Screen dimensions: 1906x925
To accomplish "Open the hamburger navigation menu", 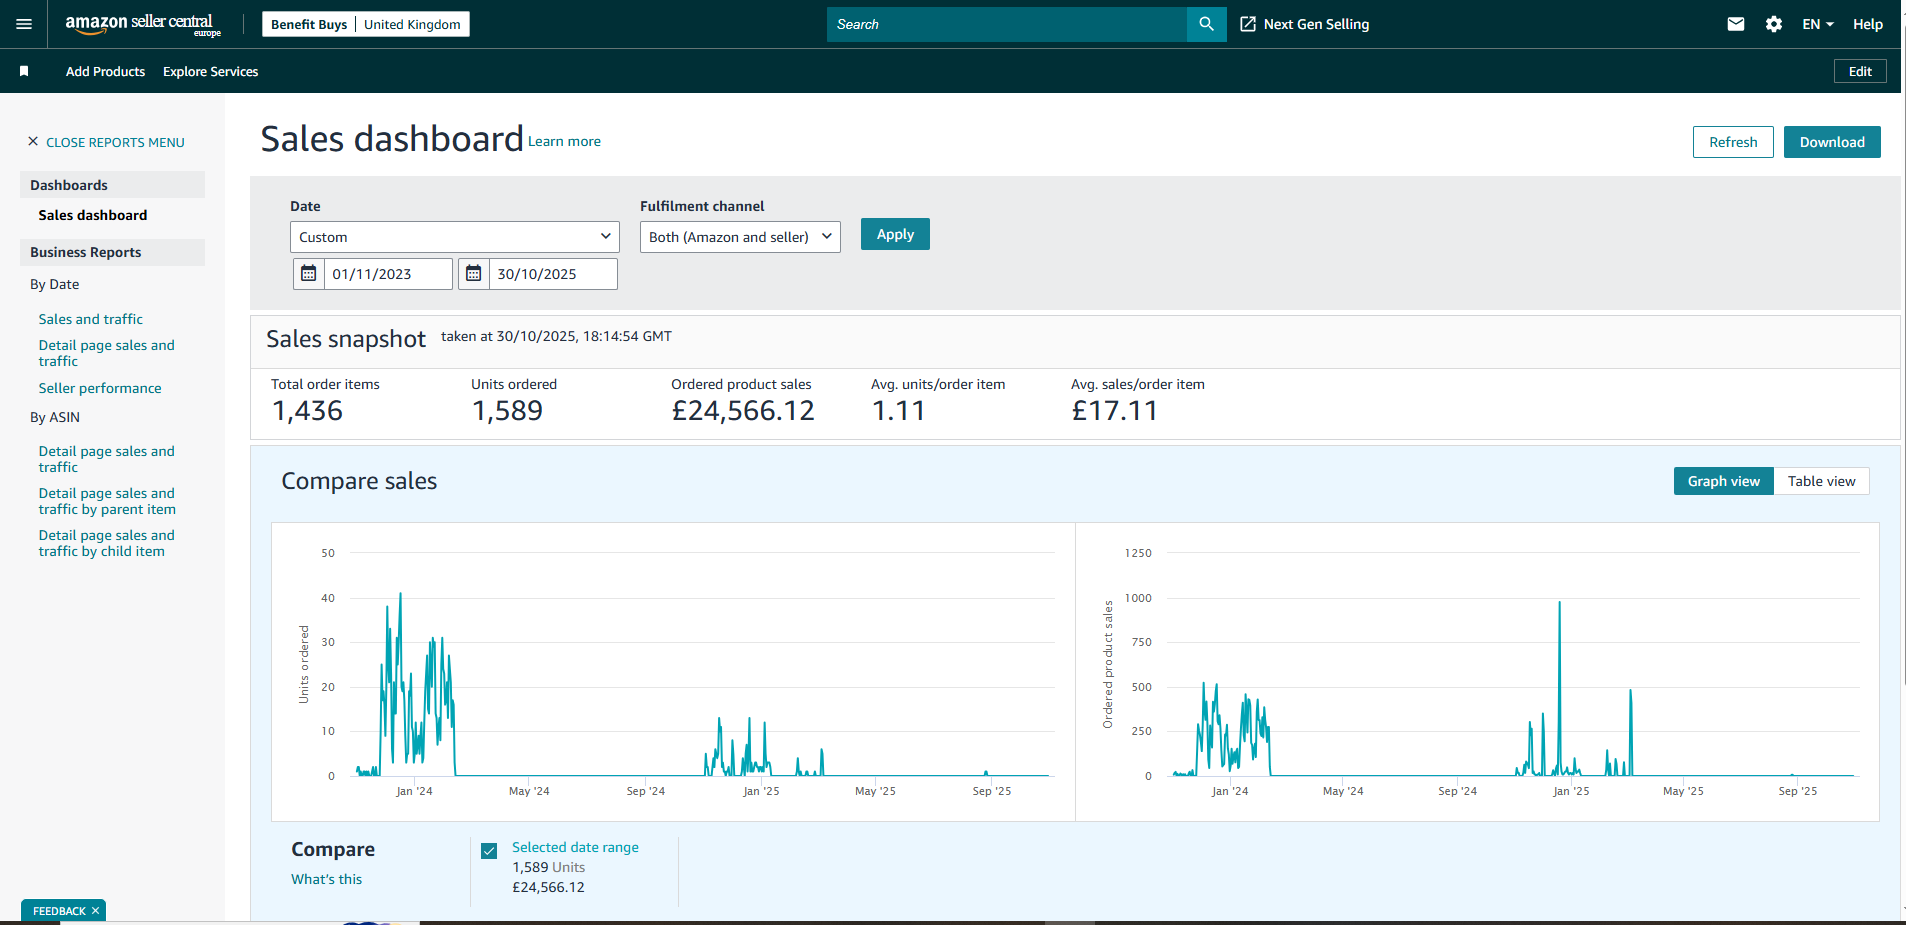I will pyautogui.click(x=24, y=24).
